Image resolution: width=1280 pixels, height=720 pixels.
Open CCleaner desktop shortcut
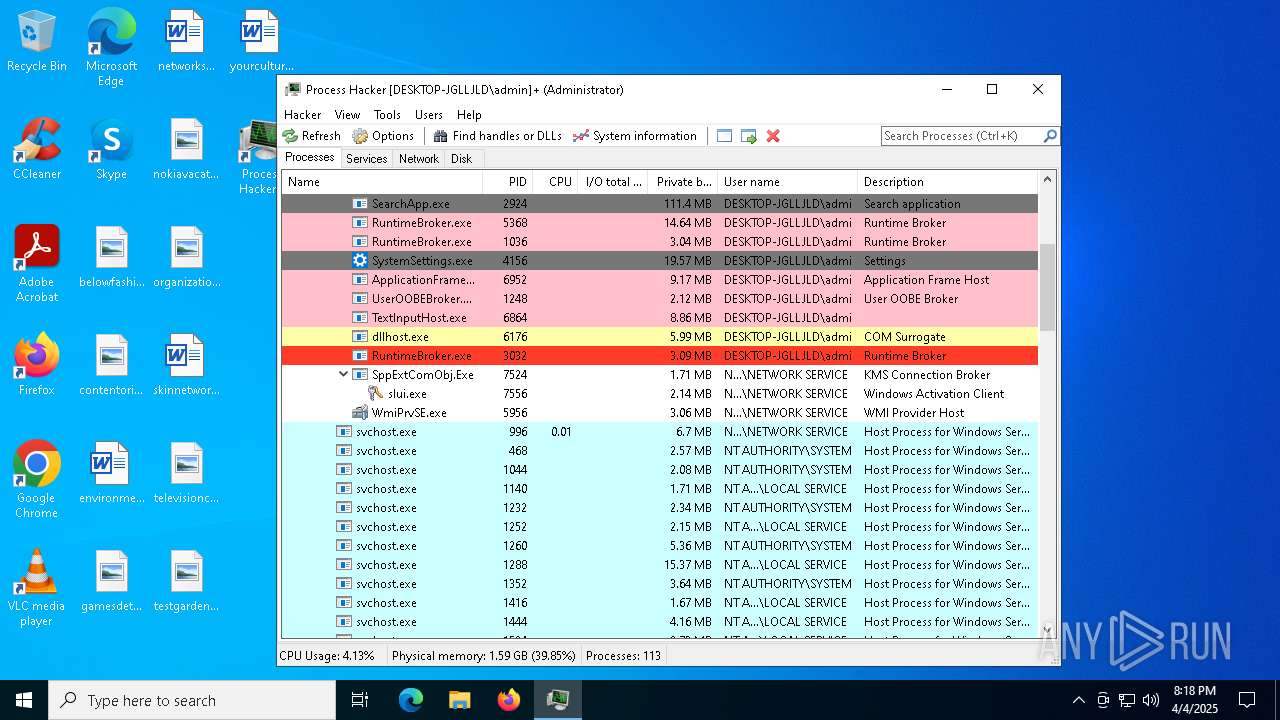[x=37, y=150]
